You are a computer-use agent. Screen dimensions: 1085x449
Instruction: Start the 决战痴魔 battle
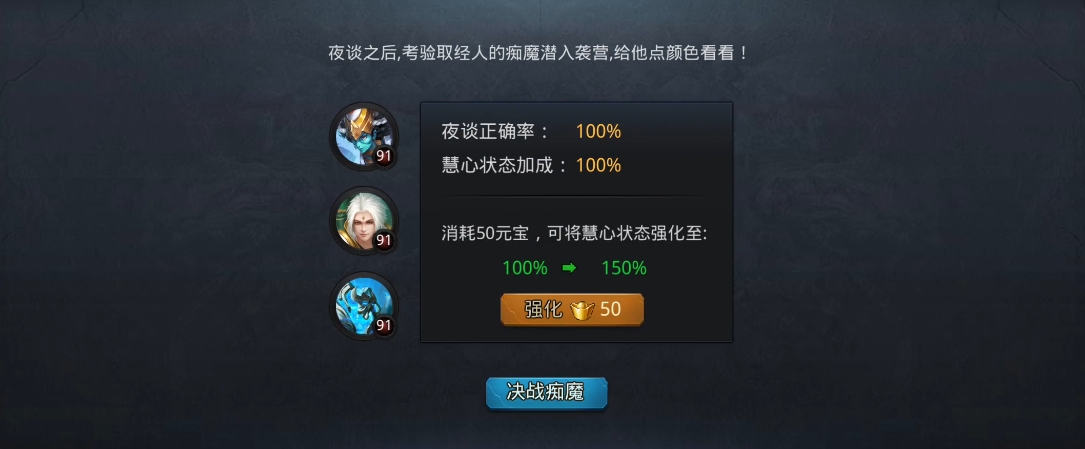[546, 392]
